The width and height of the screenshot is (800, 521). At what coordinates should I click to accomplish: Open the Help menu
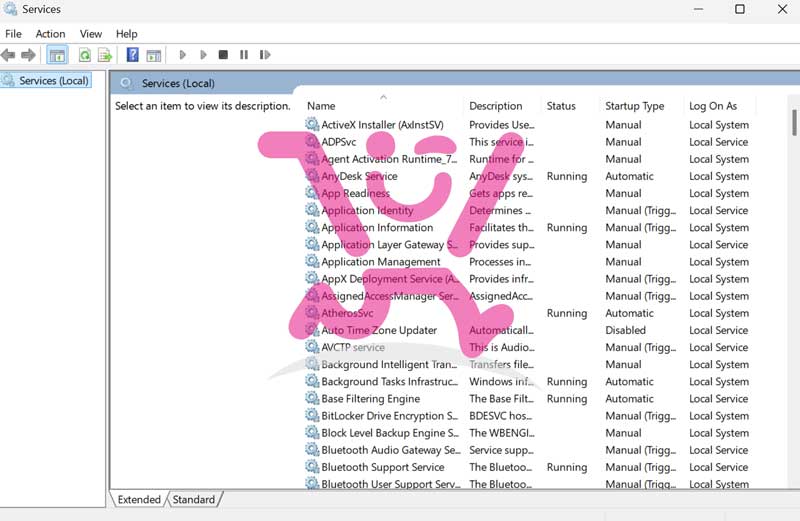(127, 34)
